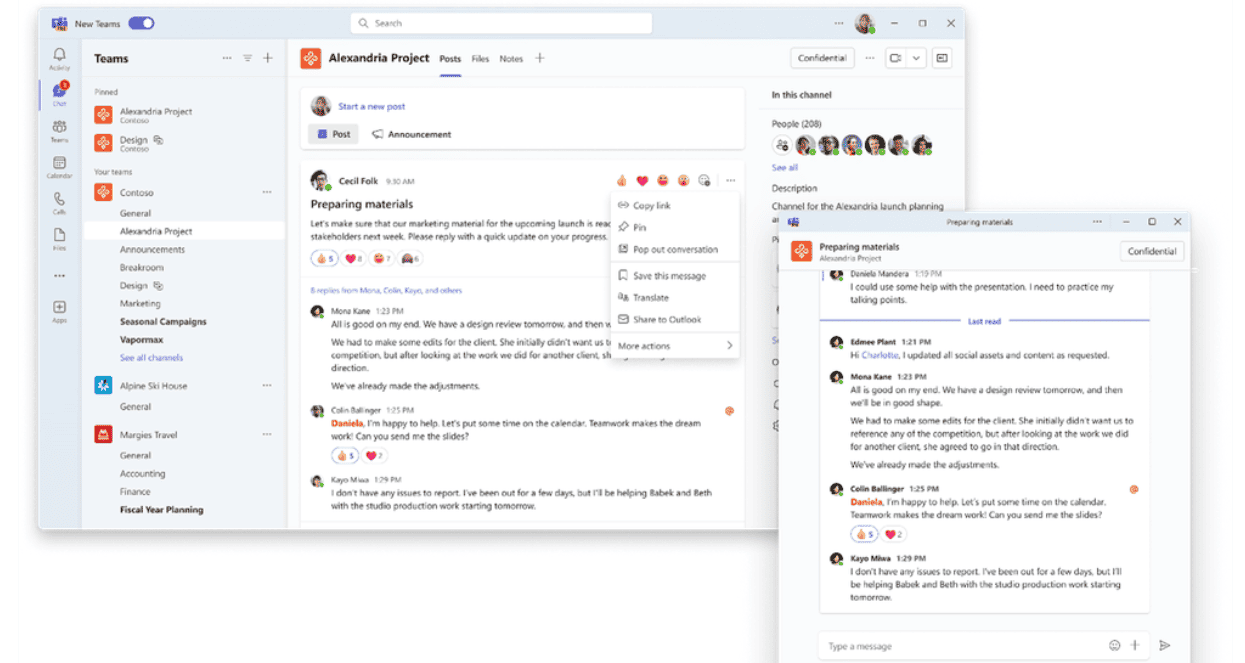The width and height of the screenshot is (1245, 663).
Task: Choose Translate from the context menu
Action: coord(675,298)
